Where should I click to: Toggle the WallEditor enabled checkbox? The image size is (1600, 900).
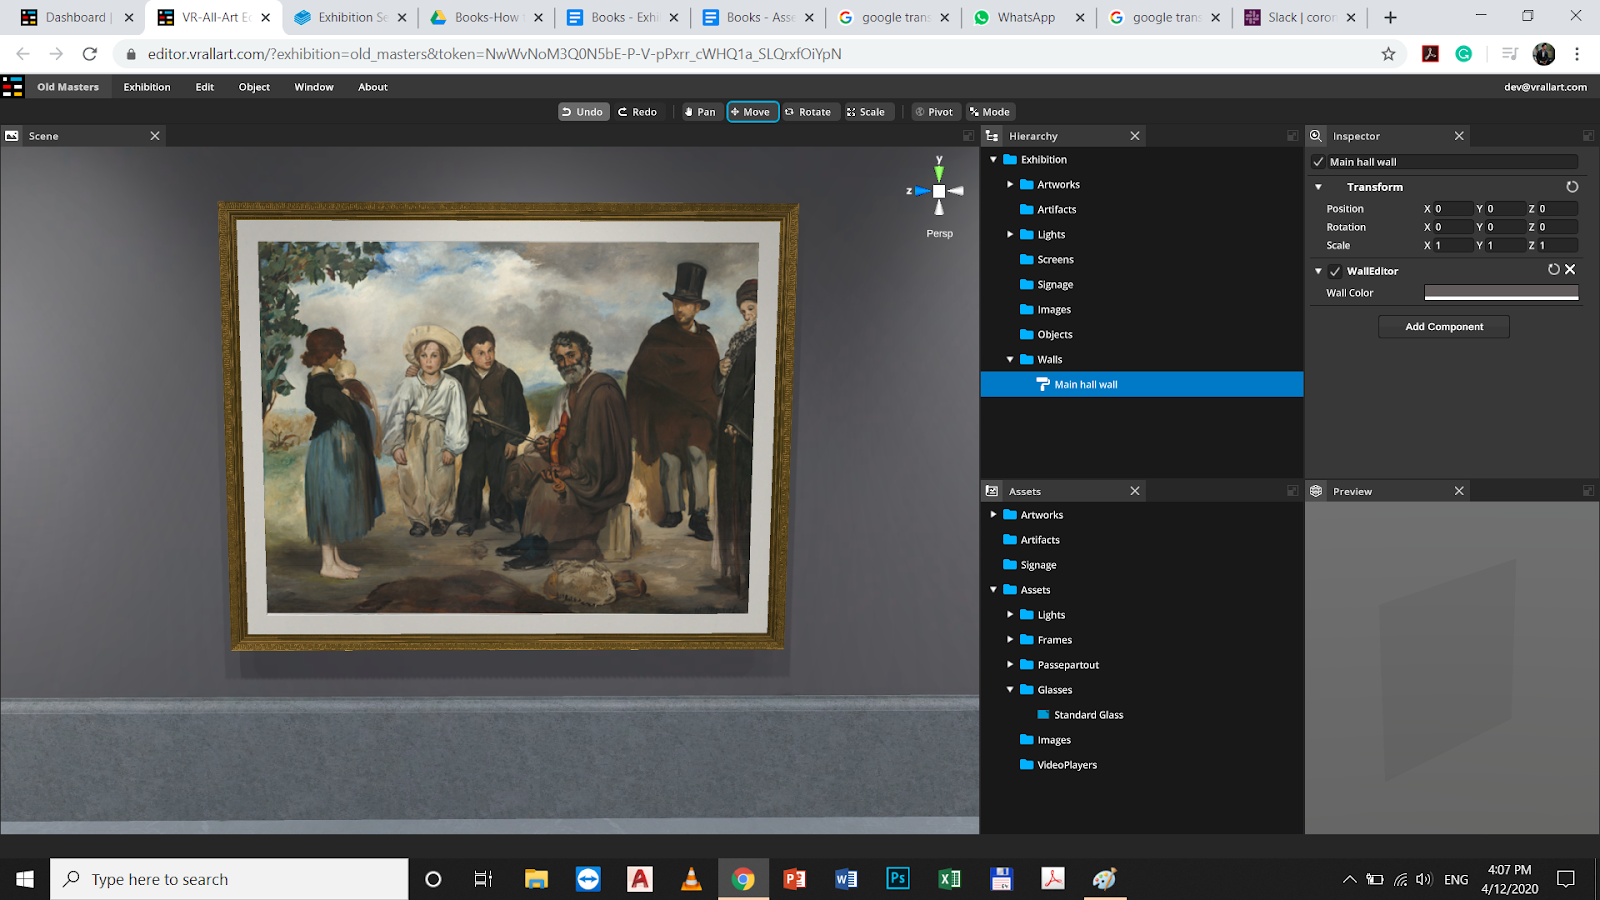[x=1335, y=271]
